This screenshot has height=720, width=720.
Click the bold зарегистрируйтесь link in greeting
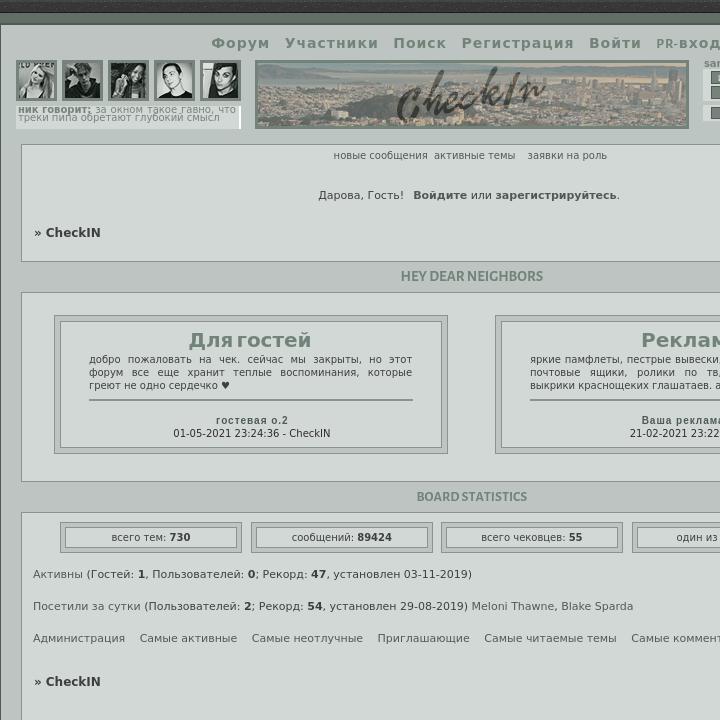click(x=555, y=196)
